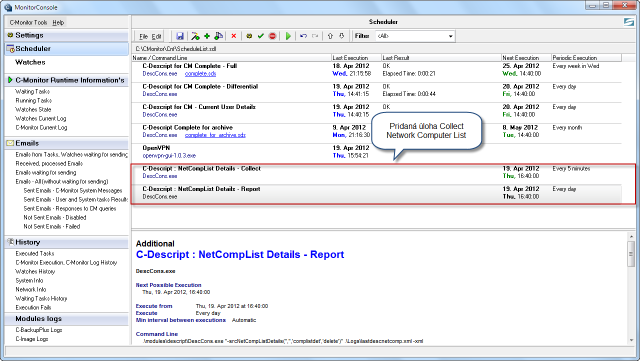Click the Save schedule disk icon
640x361 pixels.
pos(180,36)
